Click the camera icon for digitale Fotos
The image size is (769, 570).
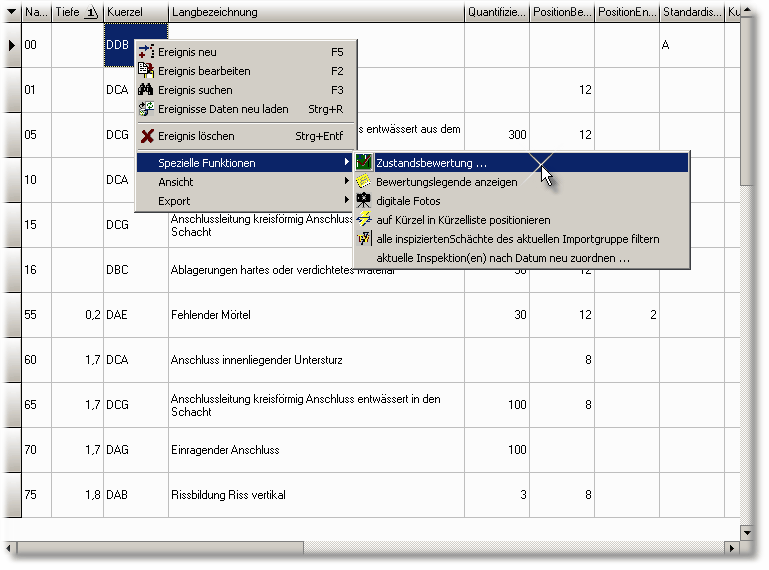[x=364, y=201]
